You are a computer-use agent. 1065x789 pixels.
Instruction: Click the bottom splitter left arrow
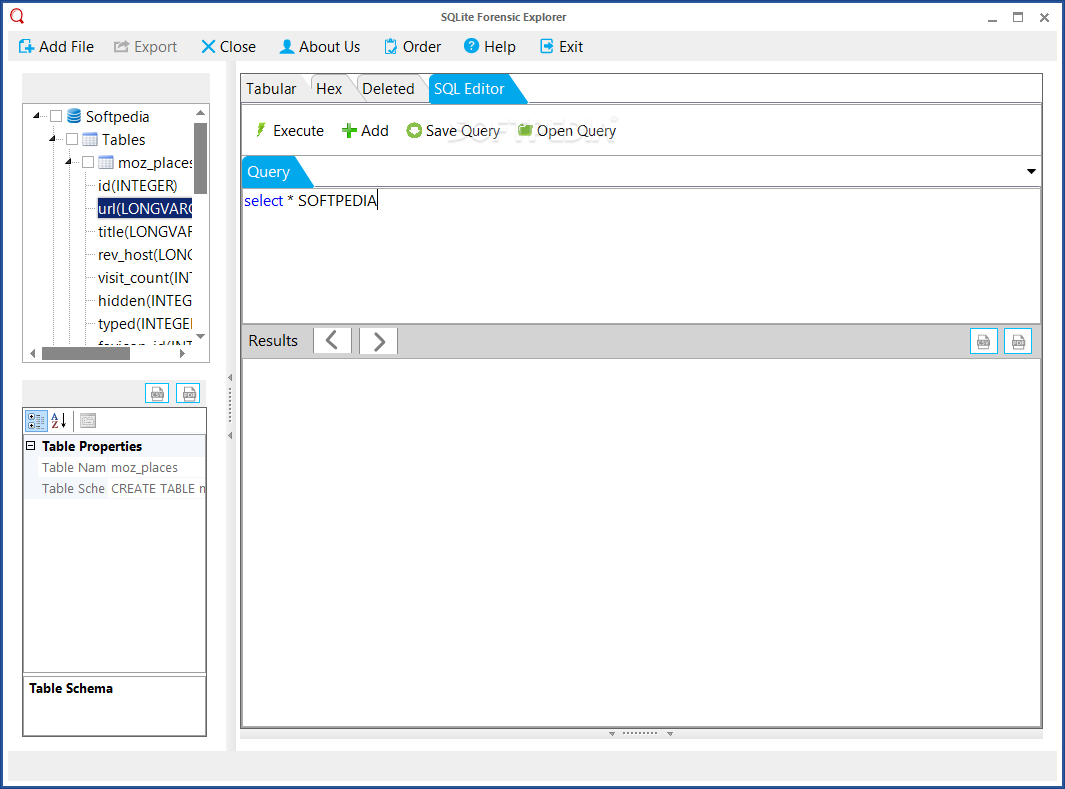pos(612,734)
